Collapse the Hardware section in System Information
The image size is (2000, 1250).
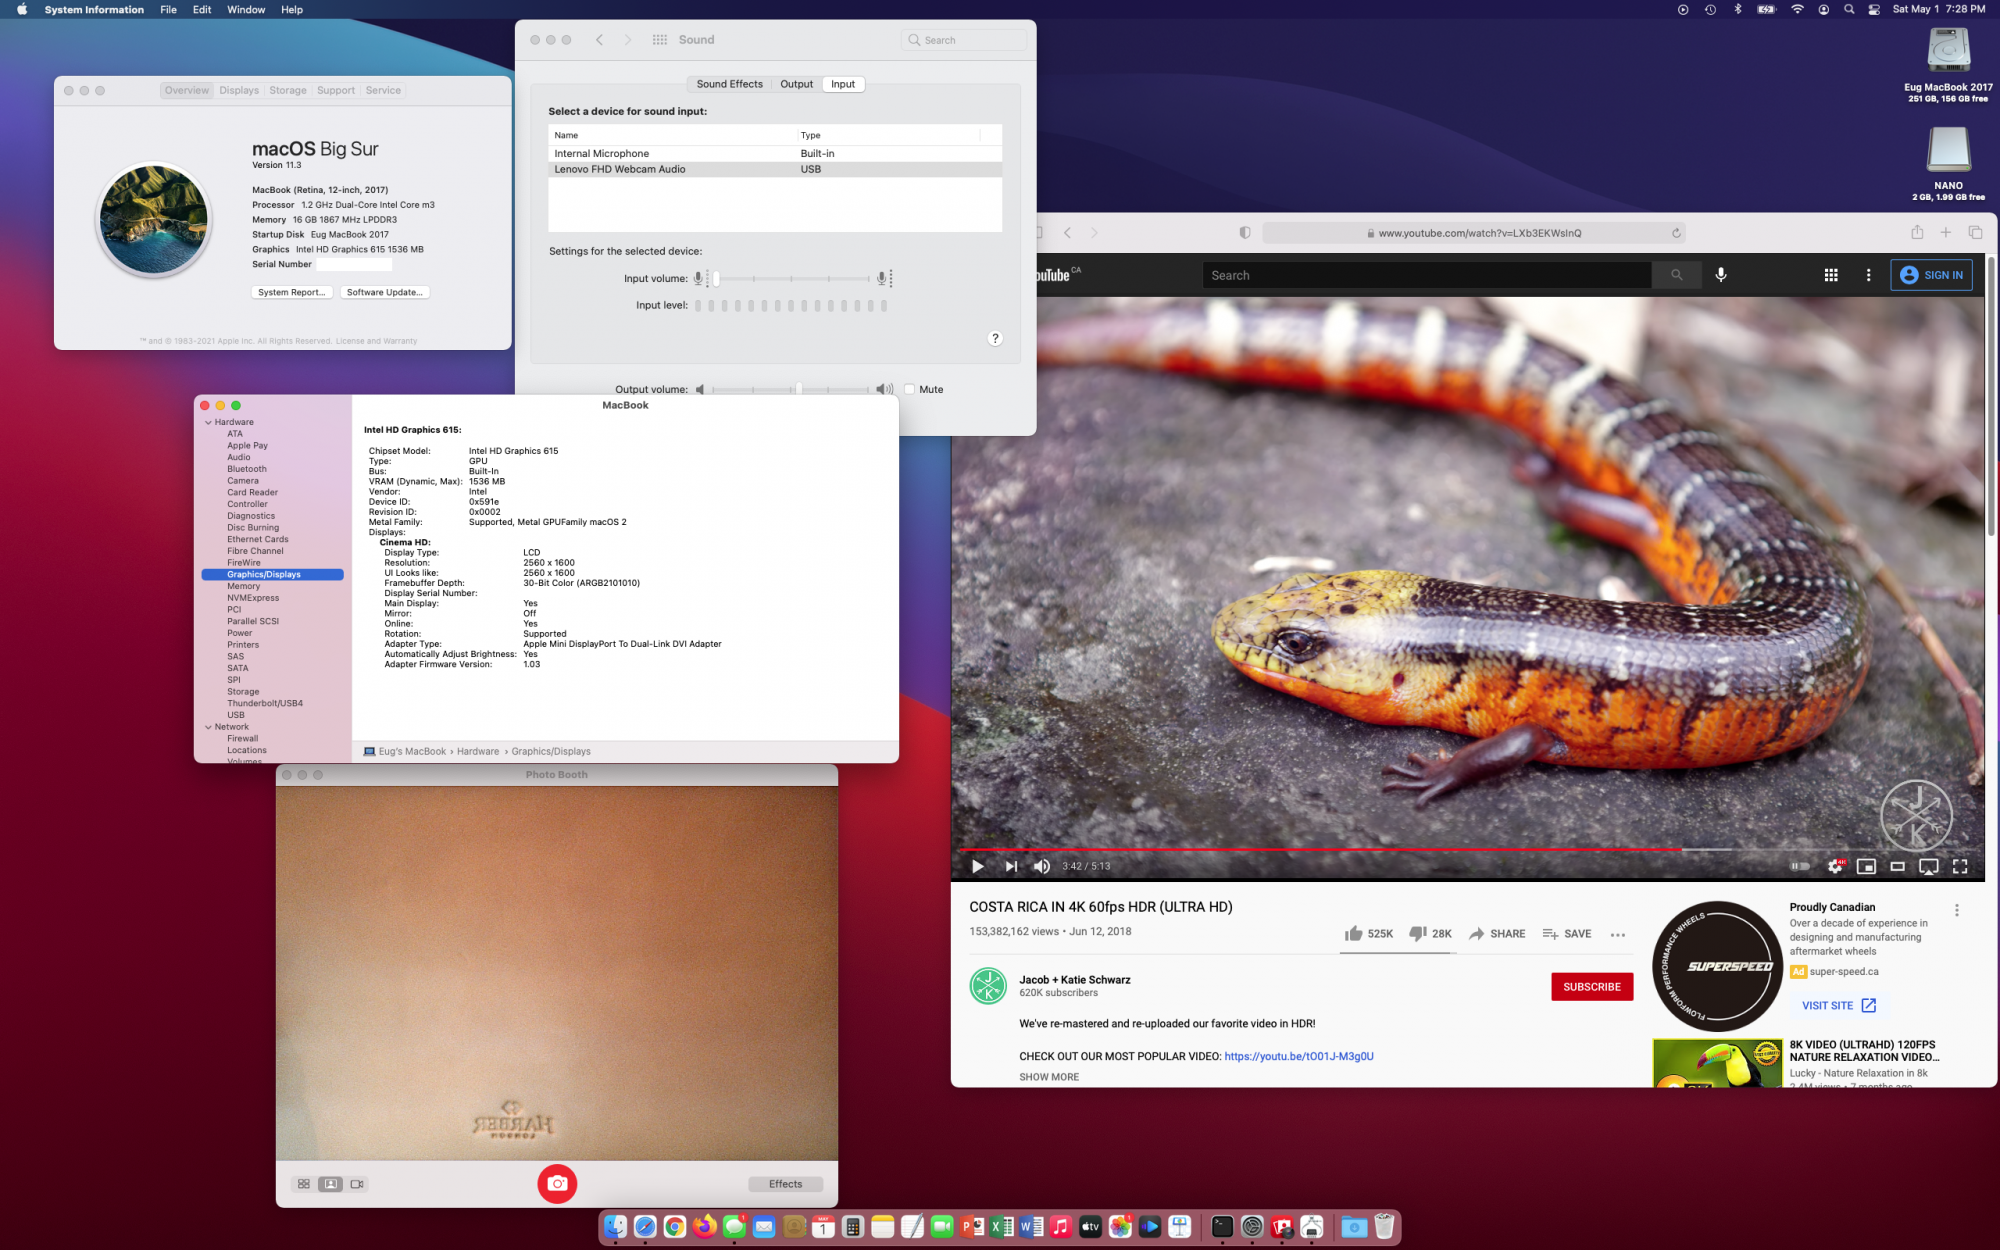(x=208, y=421)
